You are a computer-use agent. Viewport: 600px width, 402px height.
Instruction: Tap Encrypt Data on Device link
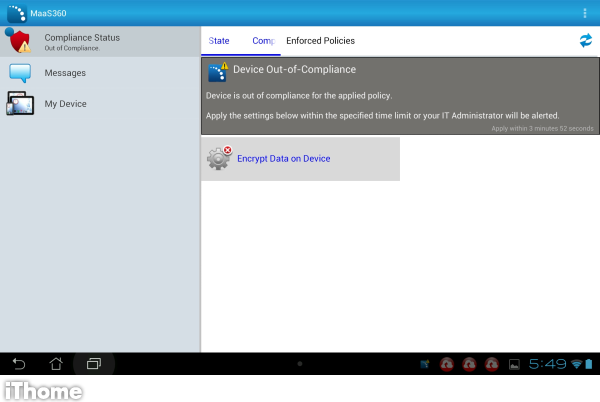click(x=283, y=159)
